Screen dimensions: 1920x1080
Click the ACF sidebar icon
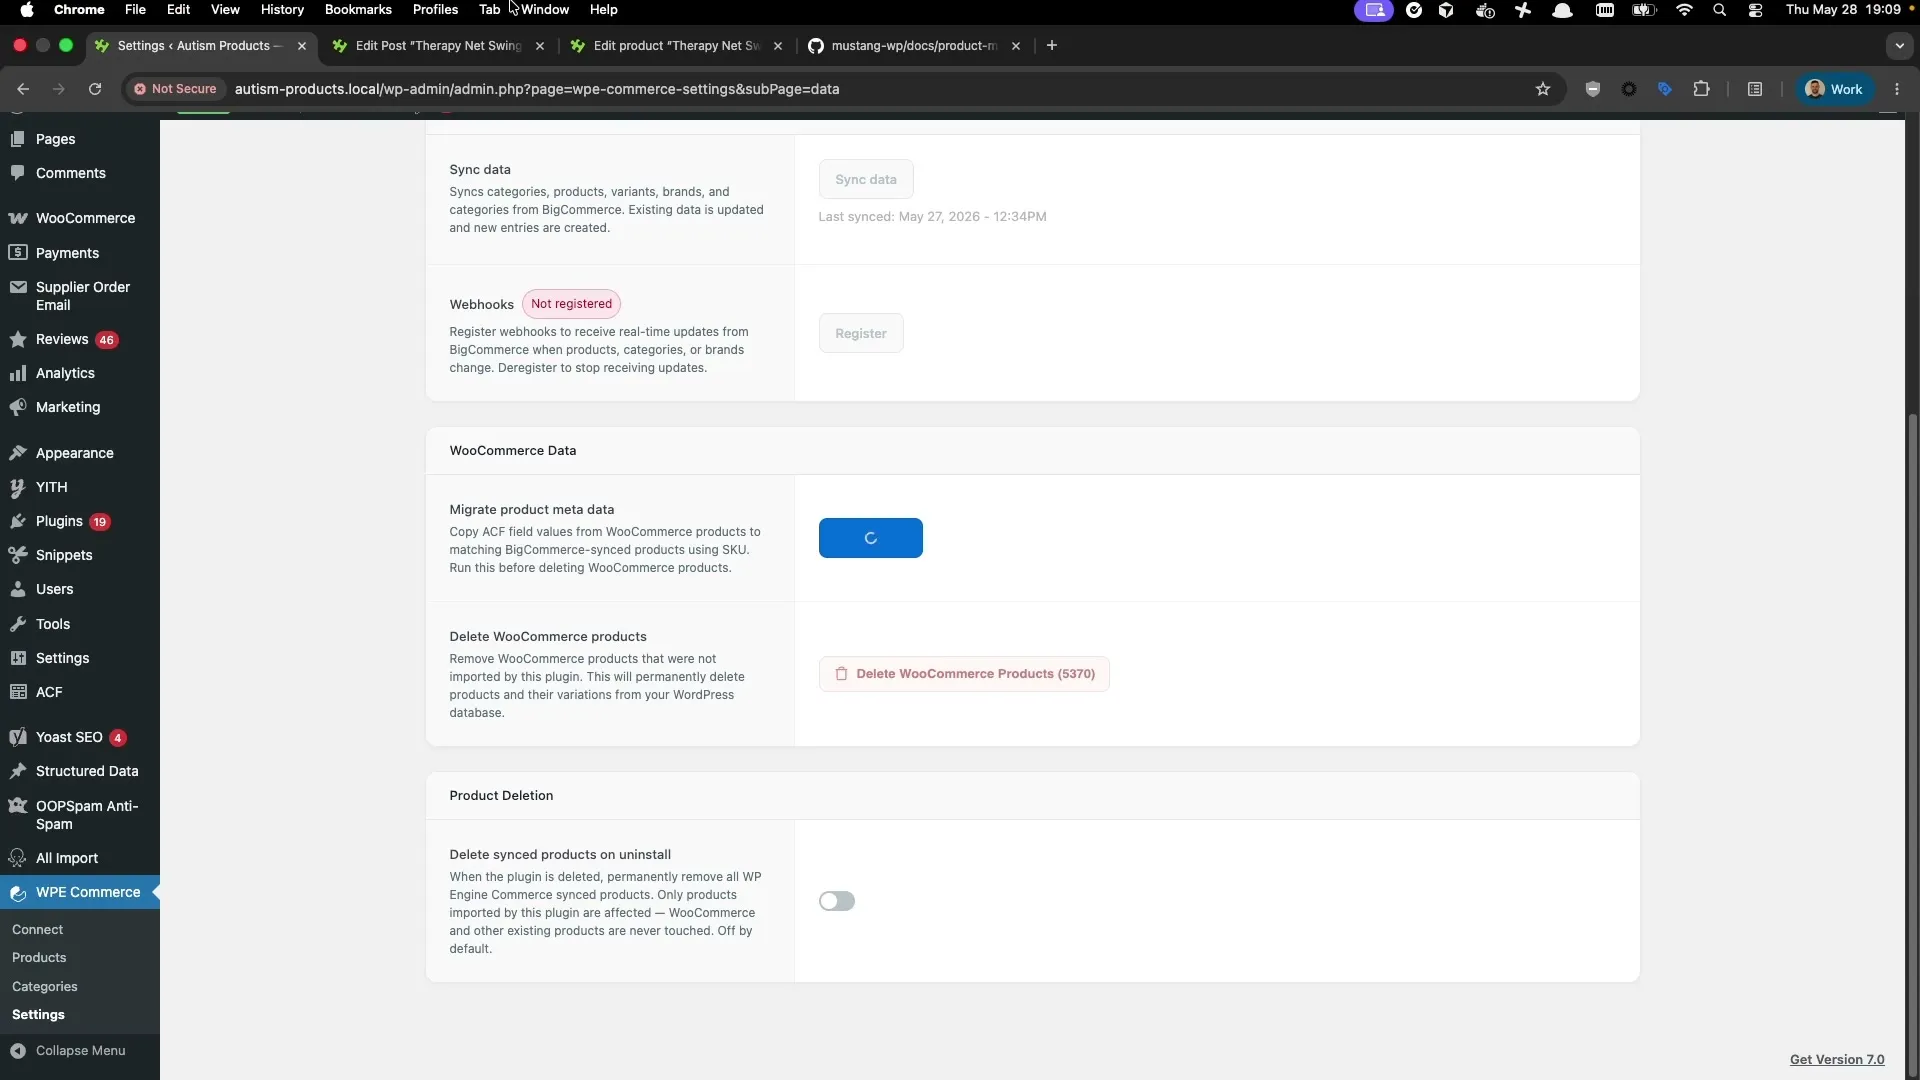point(18,692)
